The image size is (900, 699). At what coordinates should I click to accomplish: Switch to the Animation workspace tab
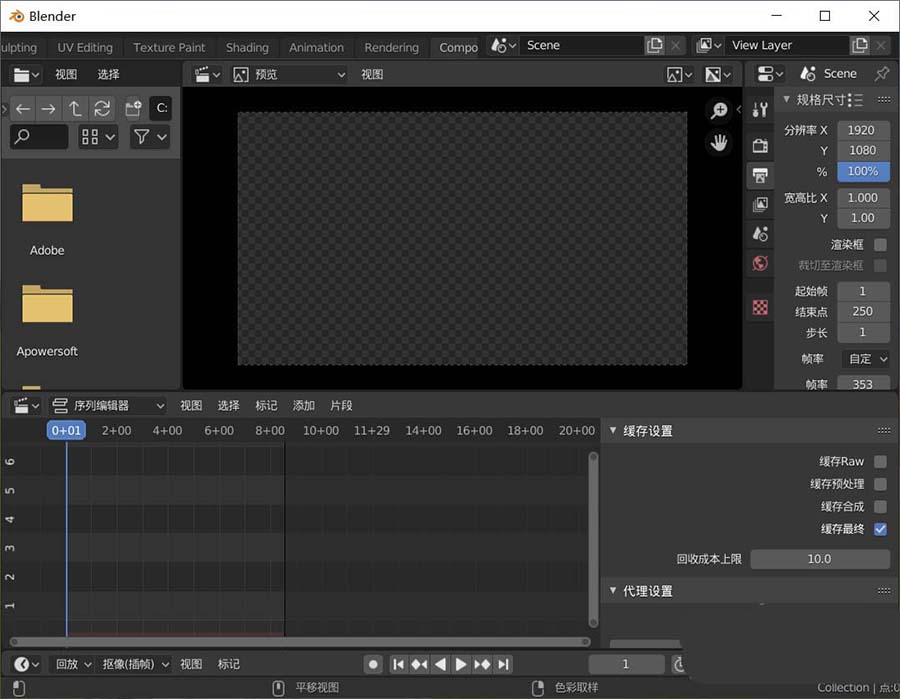coord(316,46)
